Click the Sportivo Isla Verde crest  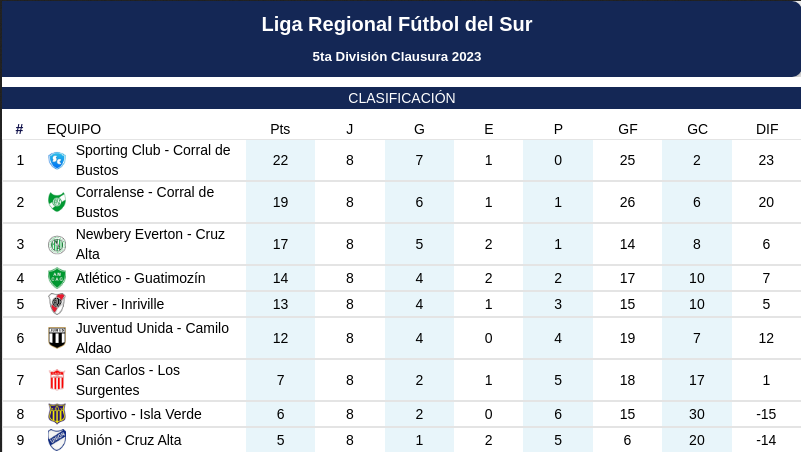click(x=57, y=414)
